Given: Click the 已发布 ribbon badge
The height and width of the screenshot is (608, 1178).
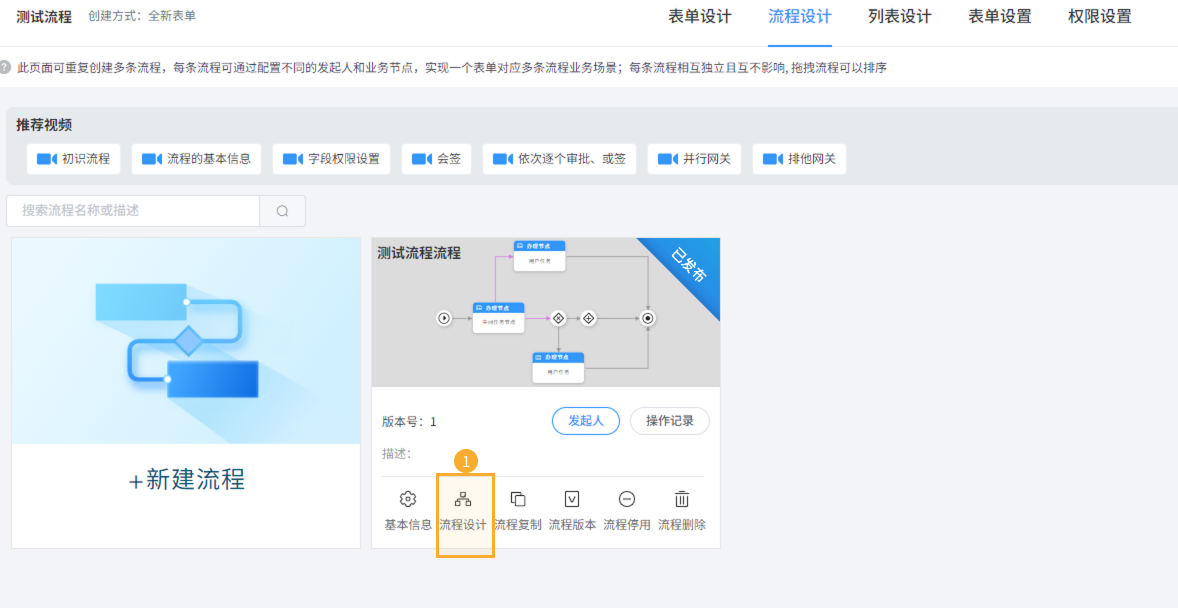Looking at the screenshot, I should pos(689,268).
